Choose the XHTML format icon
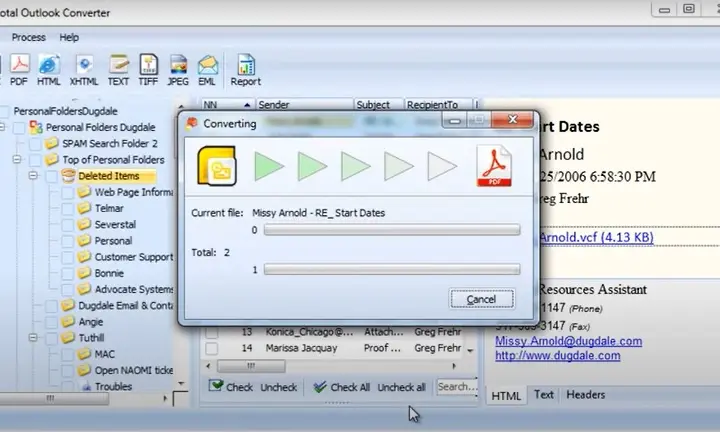Image resolution: width=720 pixels, height=432 pixels. pos(83,68)
